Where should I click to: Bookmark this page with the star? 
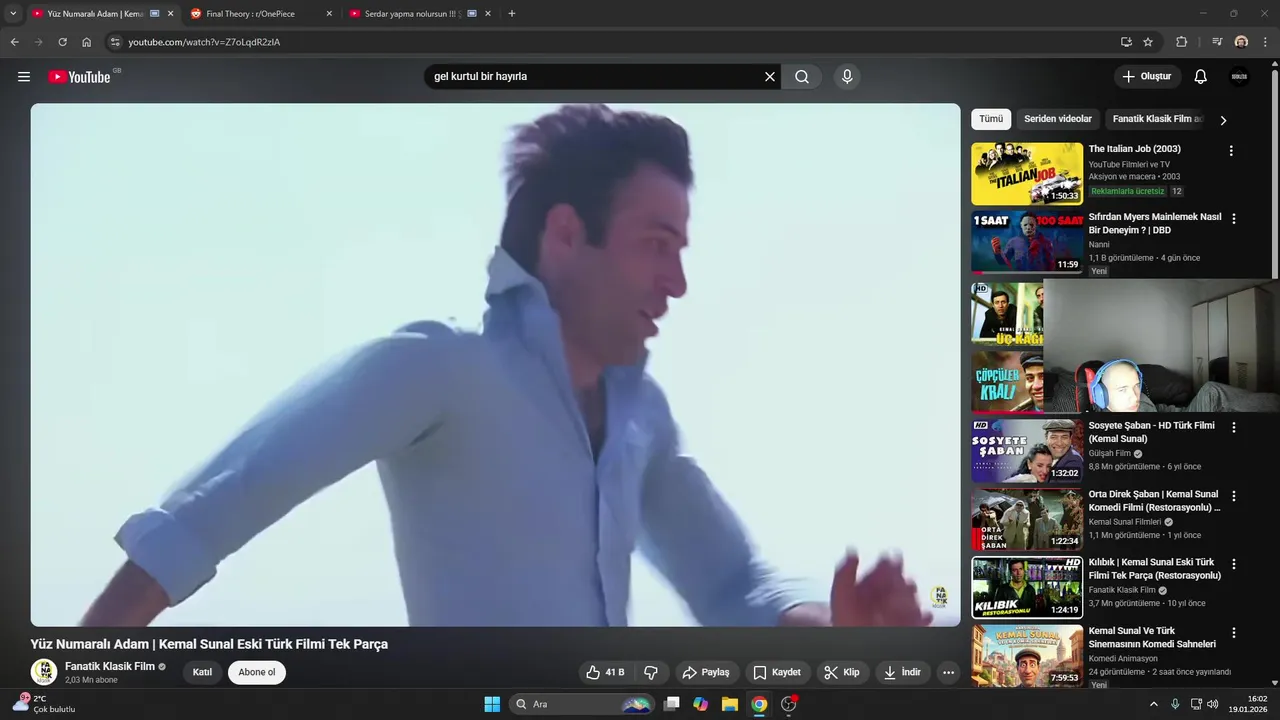tap(1148, 42)
